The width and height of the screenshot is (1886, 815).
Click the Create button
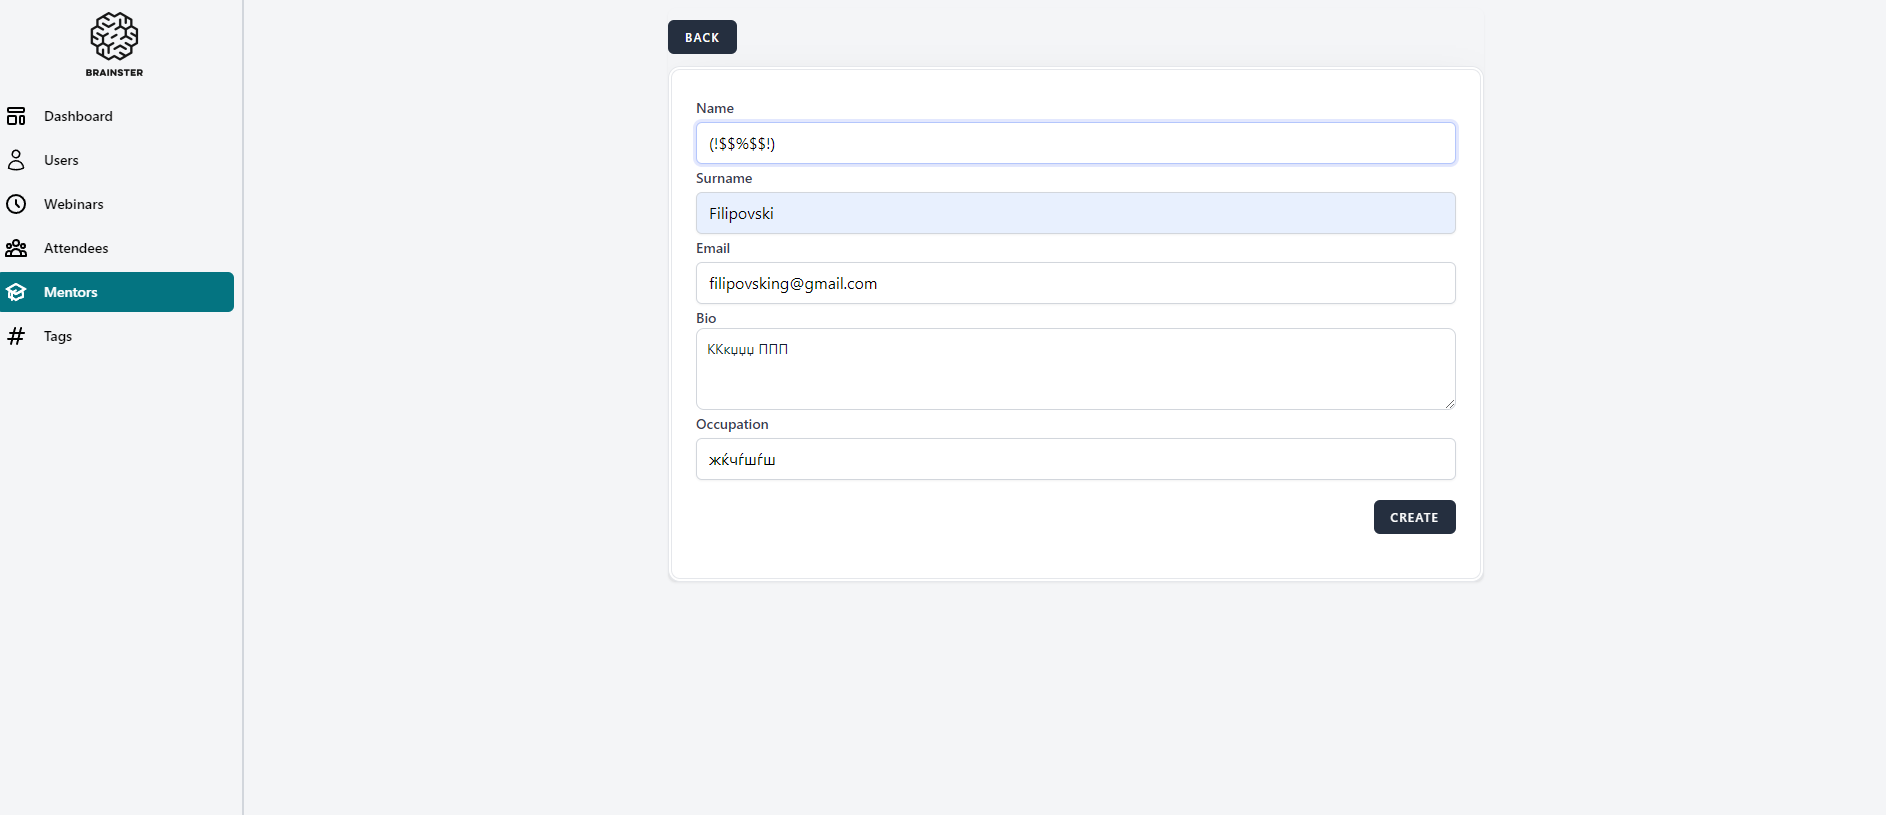1414,517
